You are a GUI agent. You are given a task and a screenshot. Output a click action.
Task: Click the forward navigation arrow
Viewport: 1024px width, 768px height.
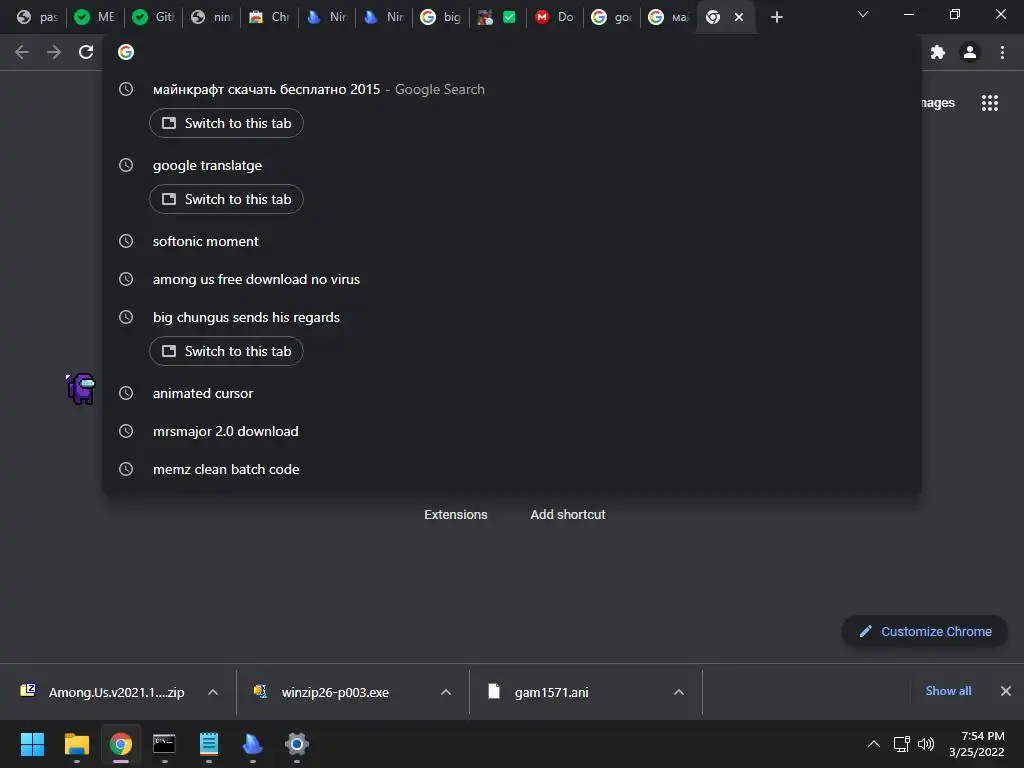point(54,52)
